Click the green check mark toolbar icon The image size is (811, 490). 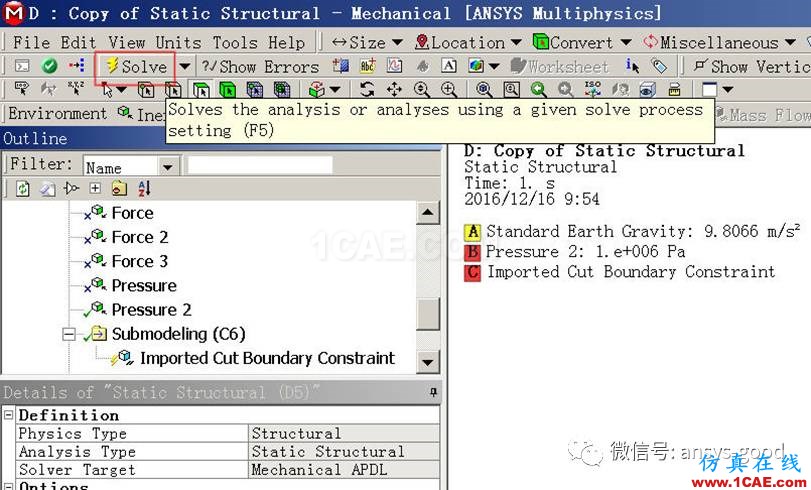point(50,66)
